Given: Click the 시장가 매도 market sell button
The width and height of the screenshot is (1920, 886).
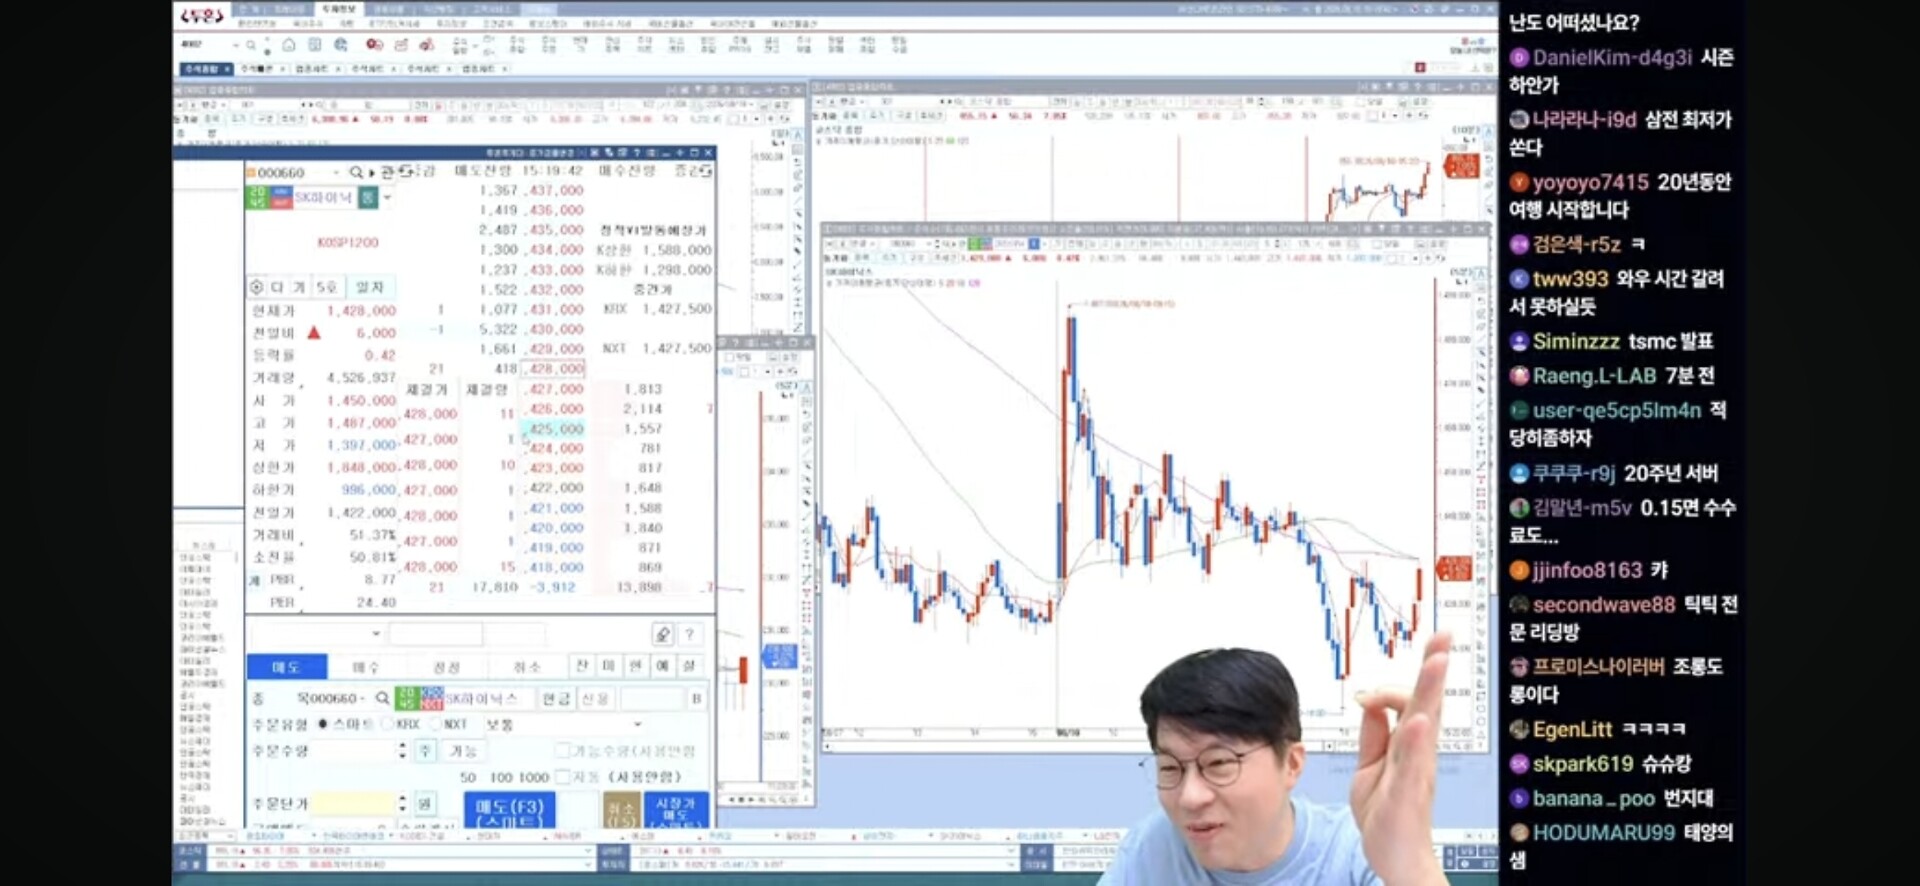Looking at the screenshot, I should coord(676,810).
